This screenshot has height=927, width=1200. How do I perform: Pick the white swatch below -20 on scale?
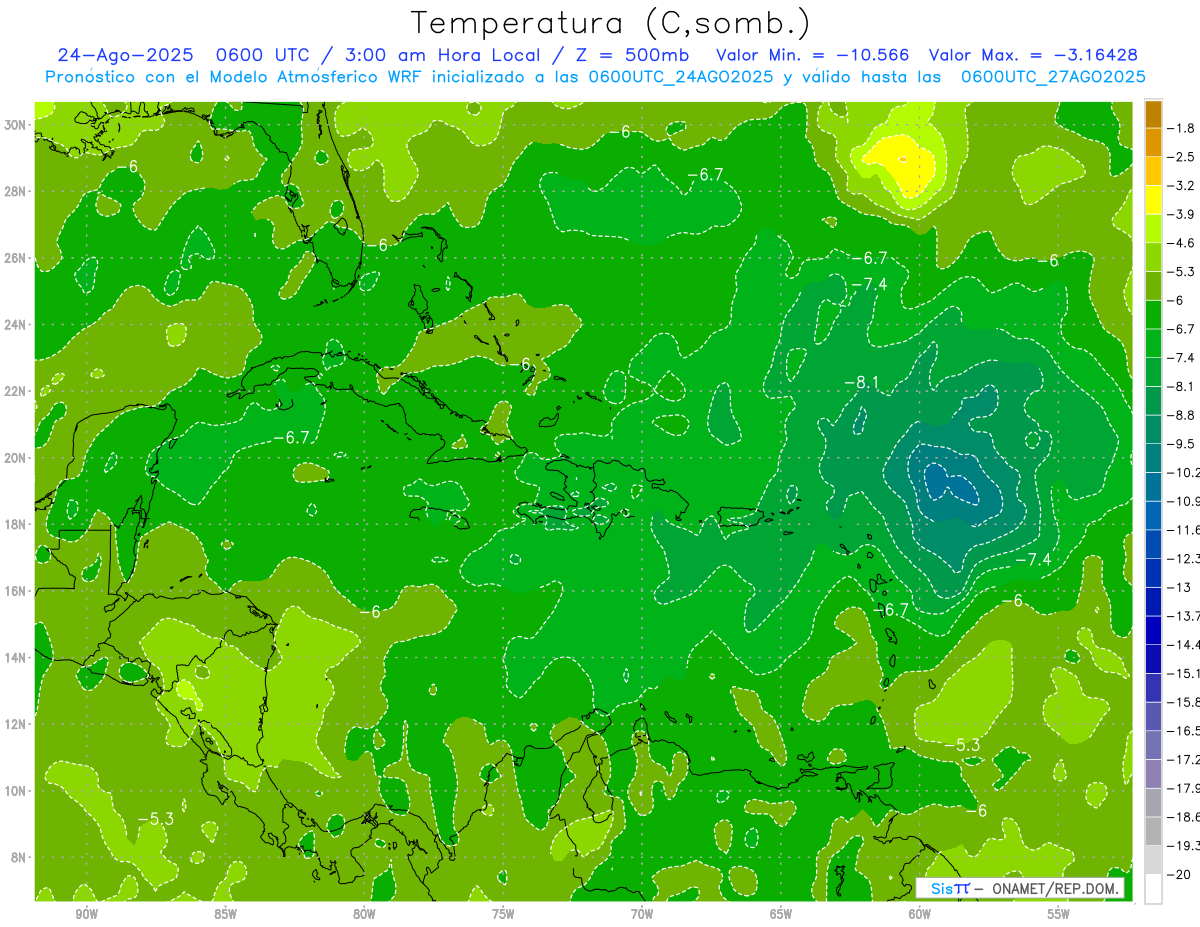(x=1153, y=889)
